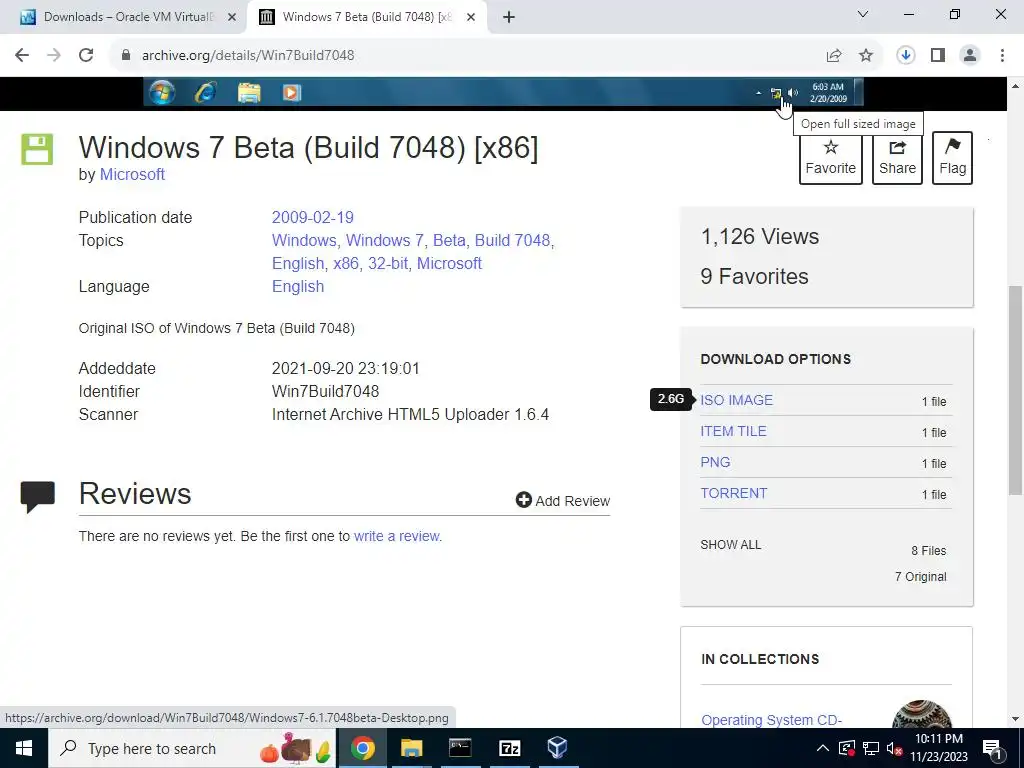Image resolution: width=1024 pixels, height=768 pixels.
Task: Click the 9 Favorites text
Action: click(754, 276)
